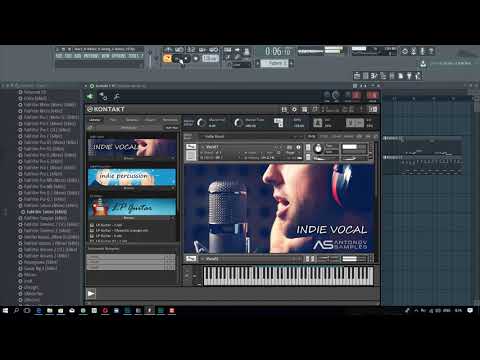
Task: Click Instruments button under indie percussion library
Action: [129, 188]
